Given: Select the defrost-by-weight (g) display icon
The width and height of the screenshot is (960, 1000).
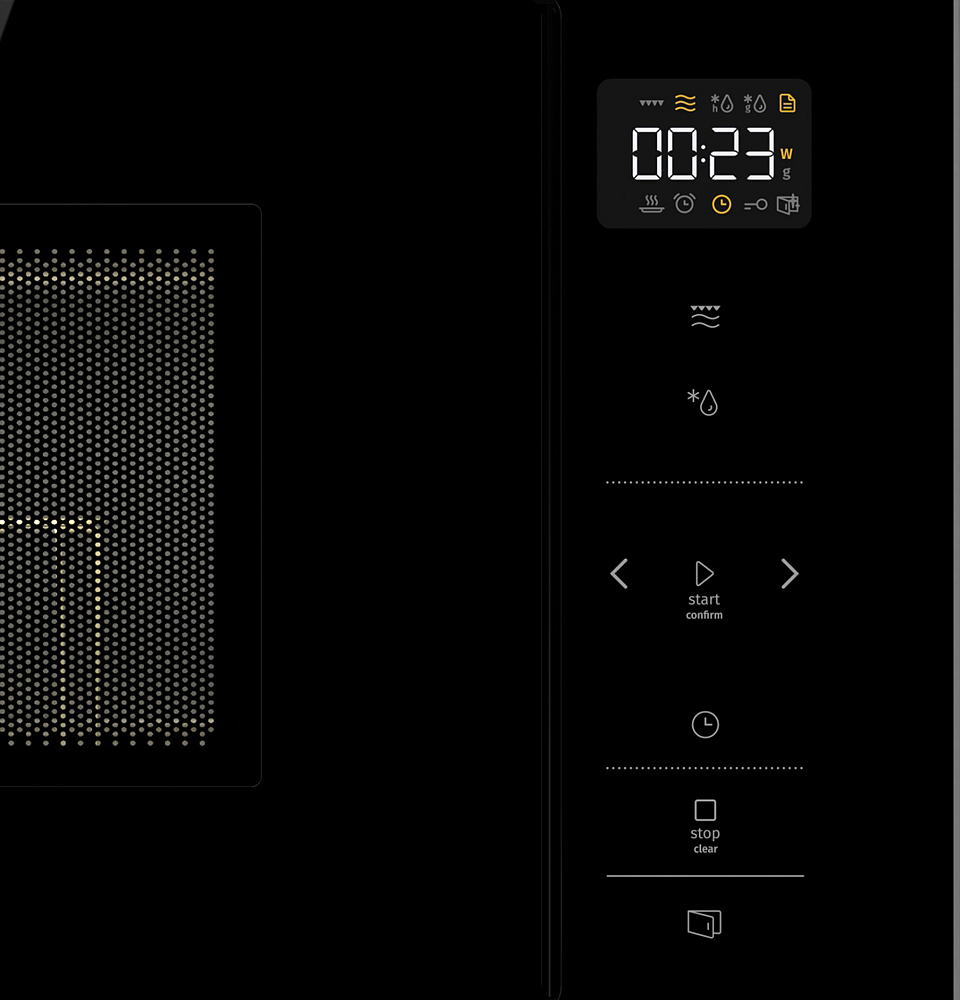Looking at the screenshot, I should point(754,103).
